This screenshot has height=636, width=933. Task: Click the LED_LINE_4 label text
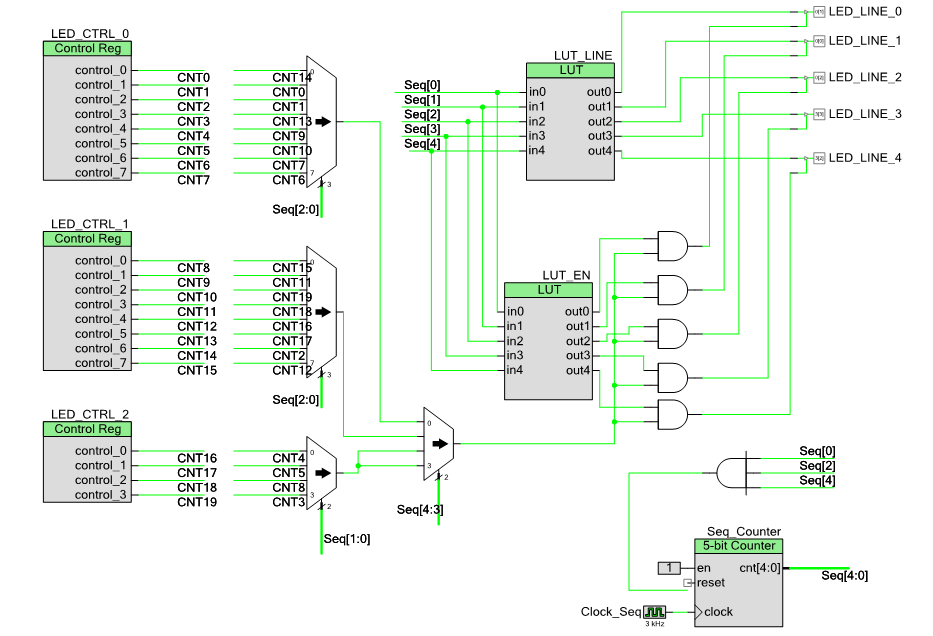865,158
